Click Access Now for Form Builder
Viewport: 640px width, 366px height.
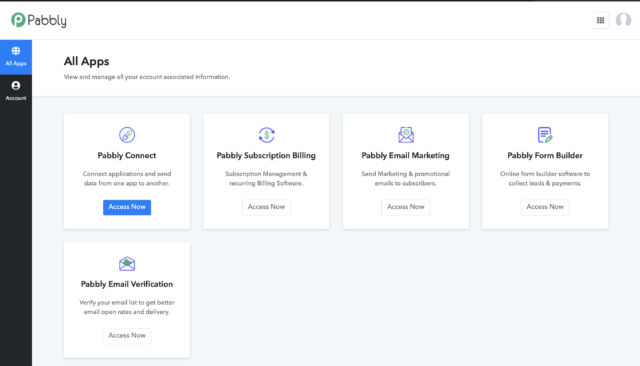click(x=545, y=207)
